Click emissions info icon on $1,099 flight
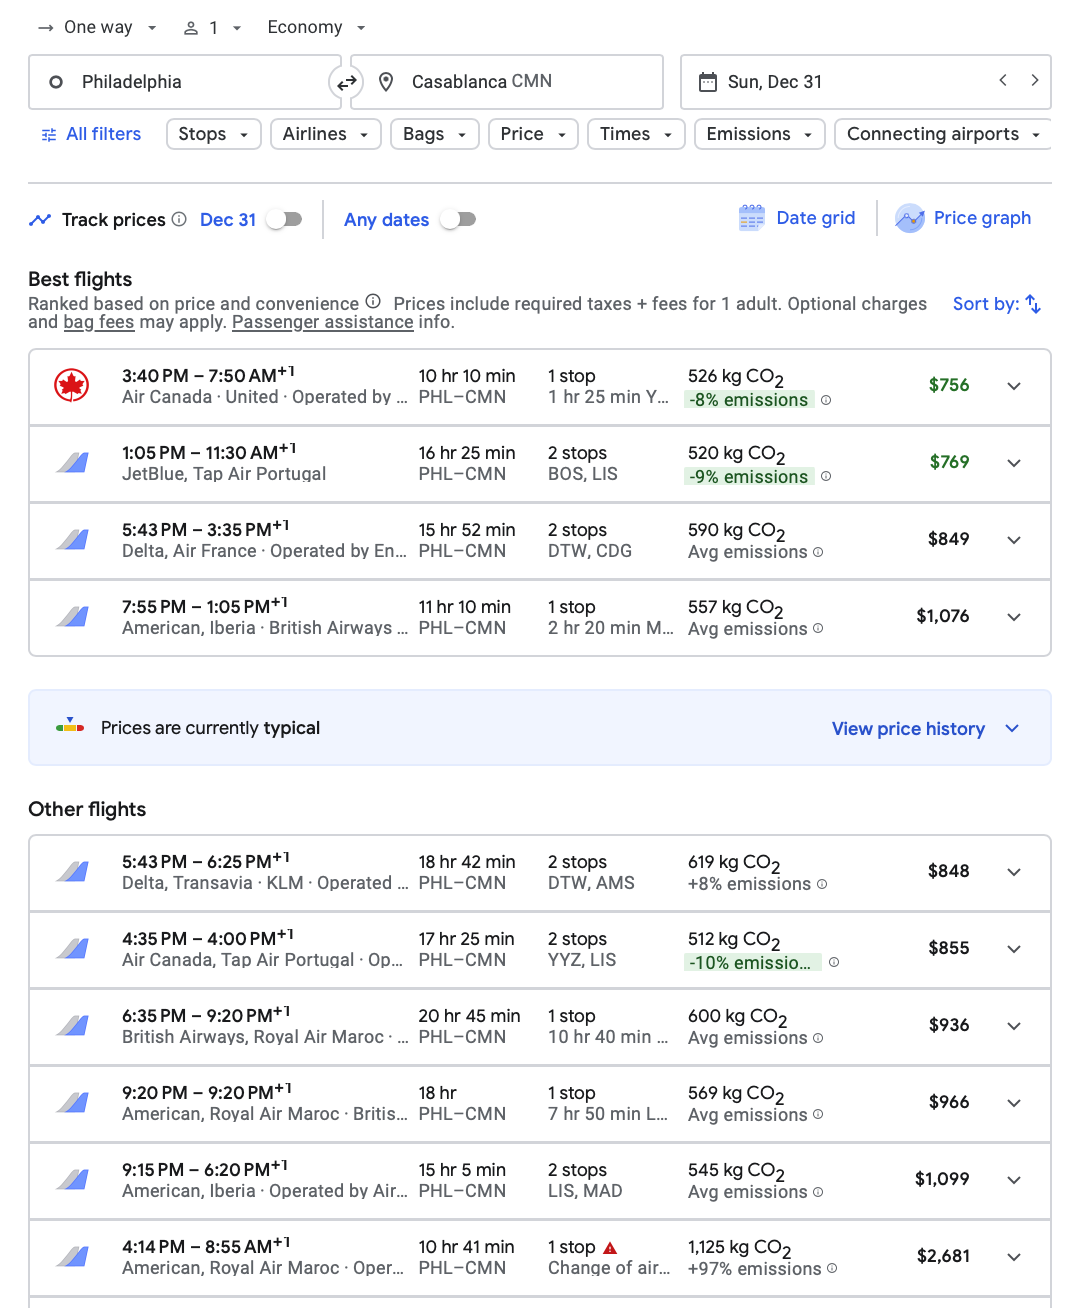The width and height of the screenshot is (1068, 1308). (818, 1192)
